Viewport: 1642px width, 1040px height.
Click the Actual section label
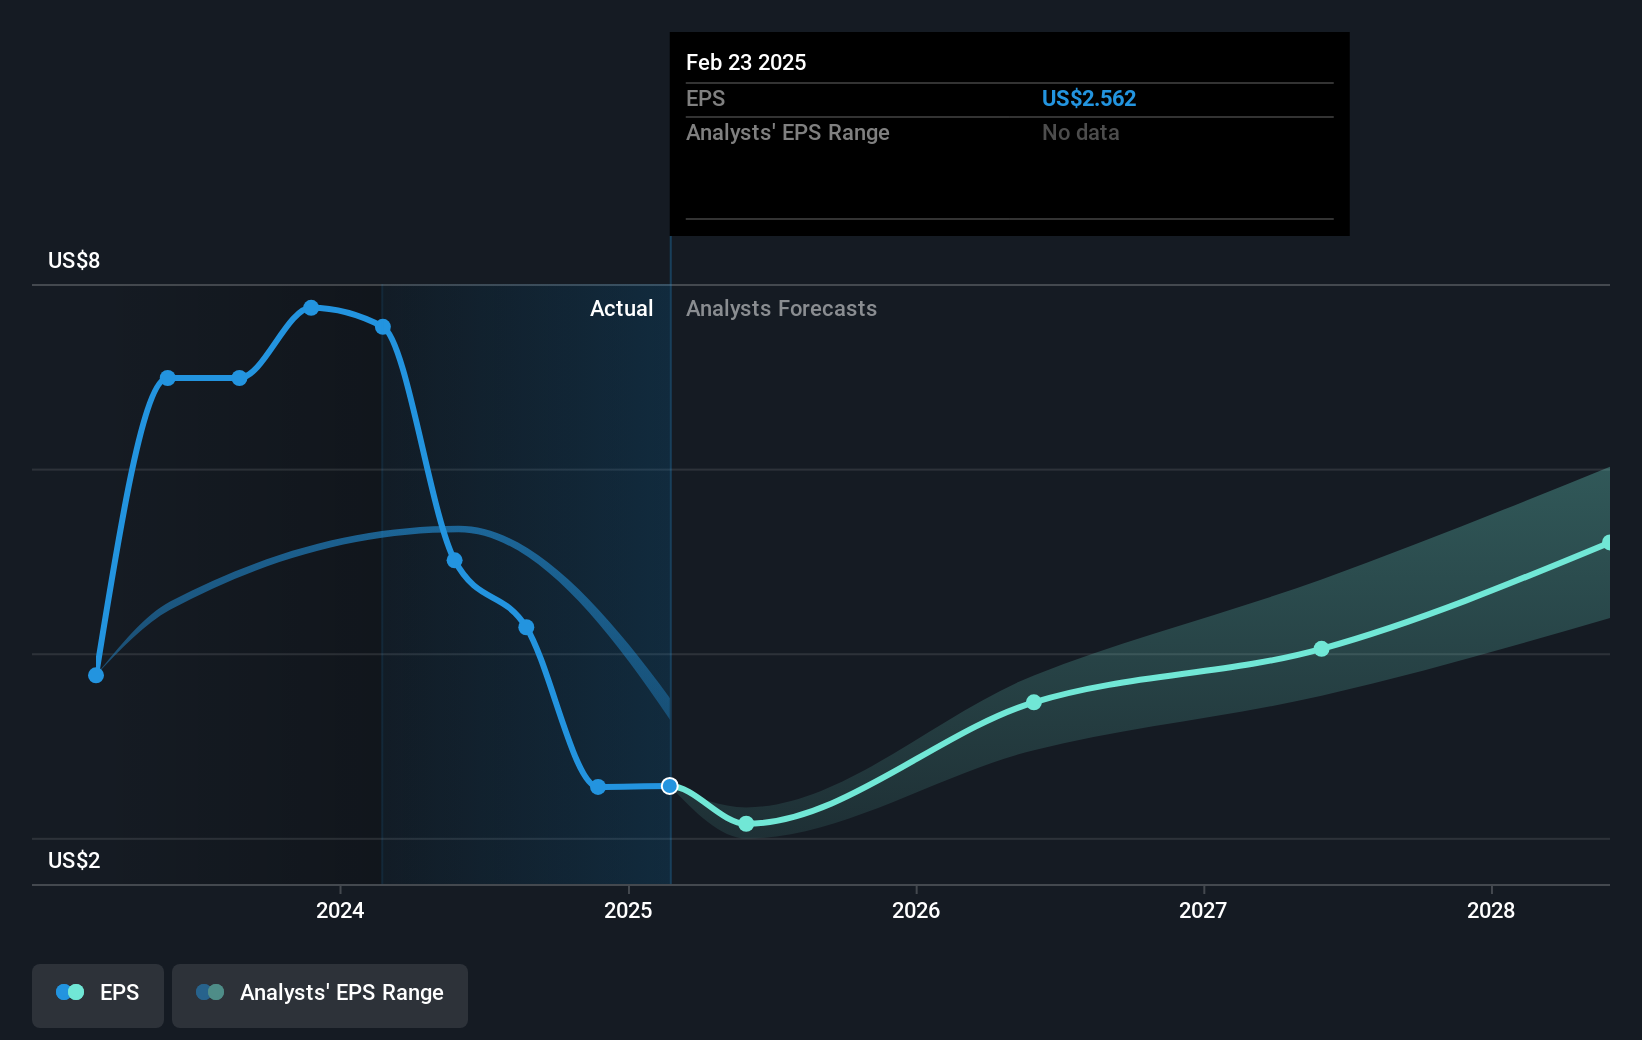[x=621, y=309]
